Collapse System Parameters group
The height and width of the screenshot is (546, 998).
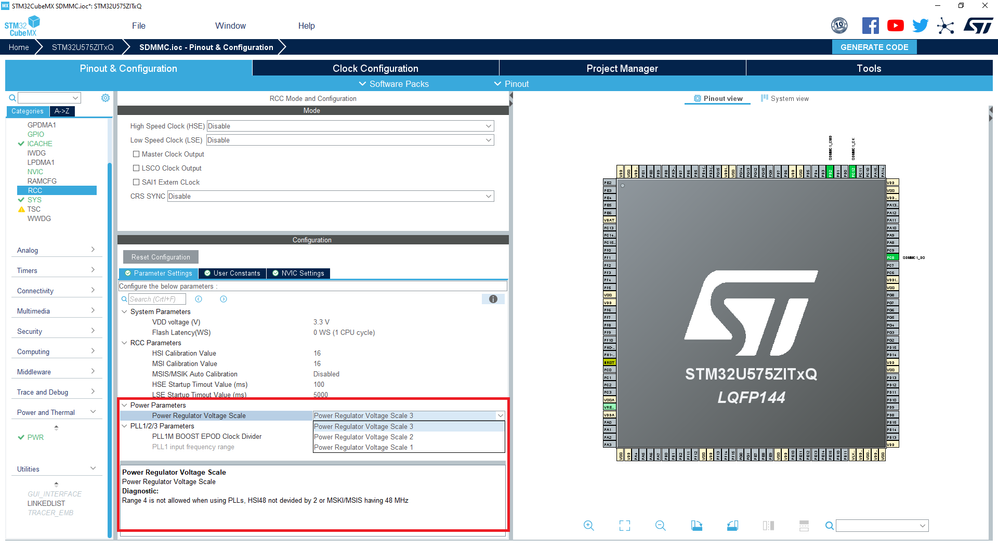click(125, 312)
